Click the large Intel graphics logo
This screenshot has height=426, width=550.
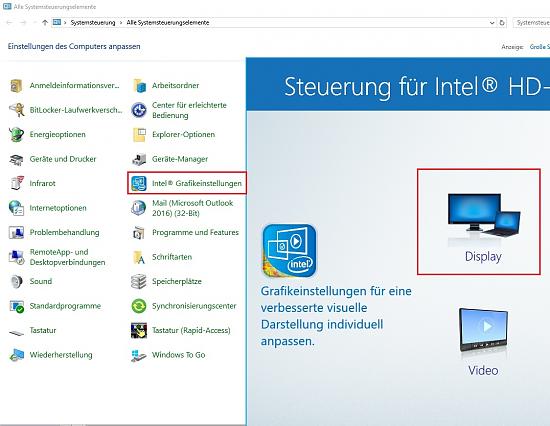pos(290,251)
